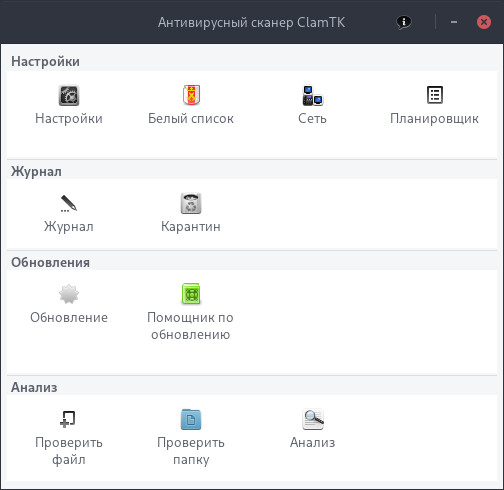Open the Сеть network computers icon
This screenshot has width=504, height=490.
pos(313,96)
